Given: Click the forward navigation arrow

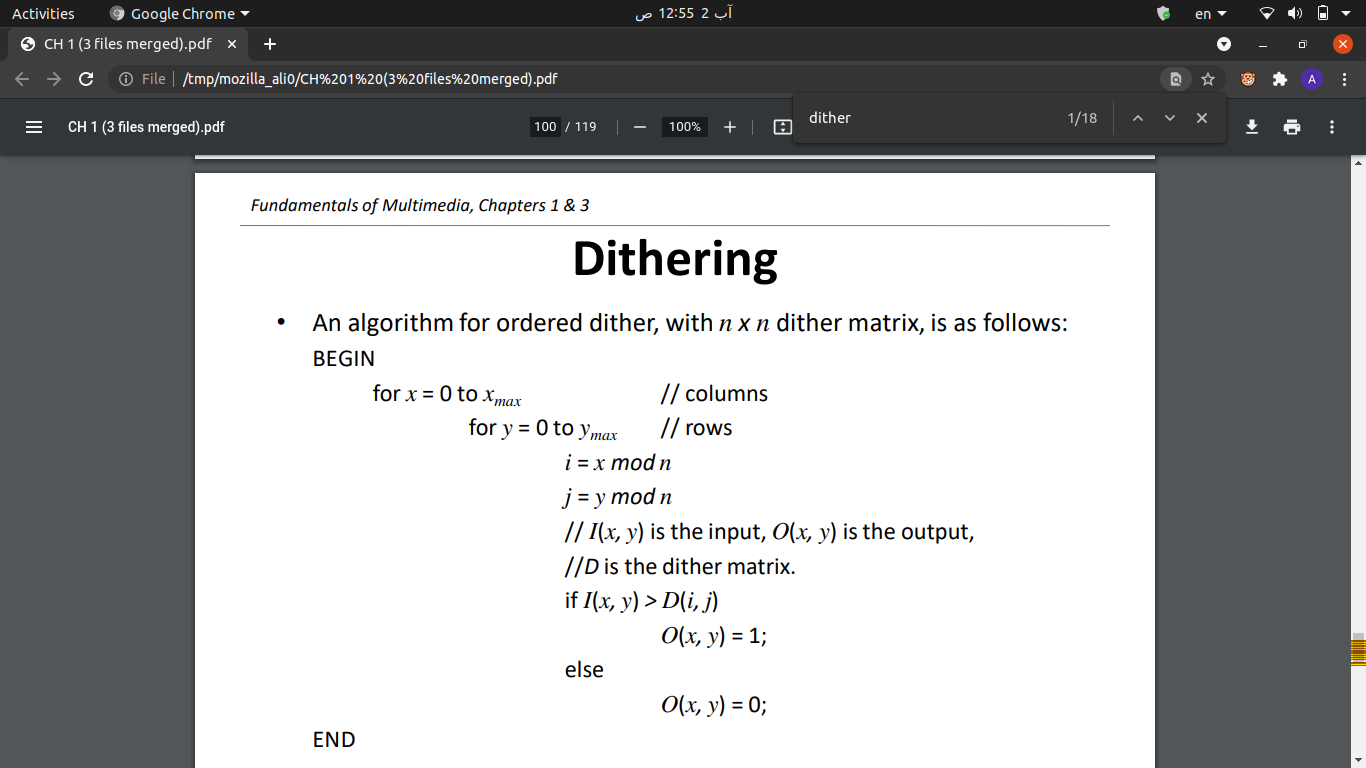Looking at the screenshot, I should [x=54, y=79].
